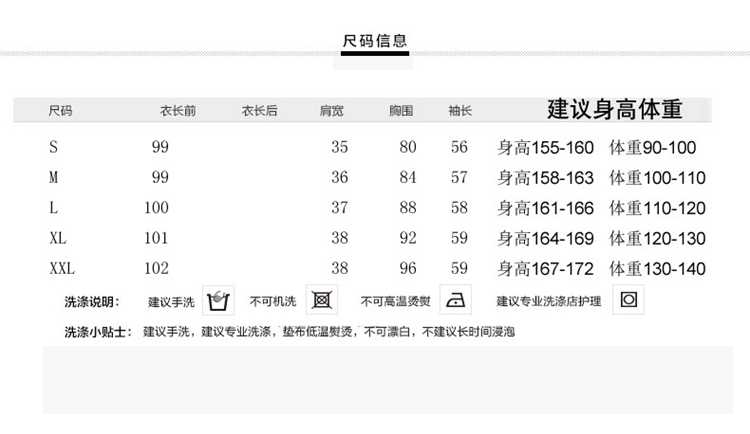The image size is (750, 434).
Task: Click sleeve length value 58
Action: coord(459,208)
